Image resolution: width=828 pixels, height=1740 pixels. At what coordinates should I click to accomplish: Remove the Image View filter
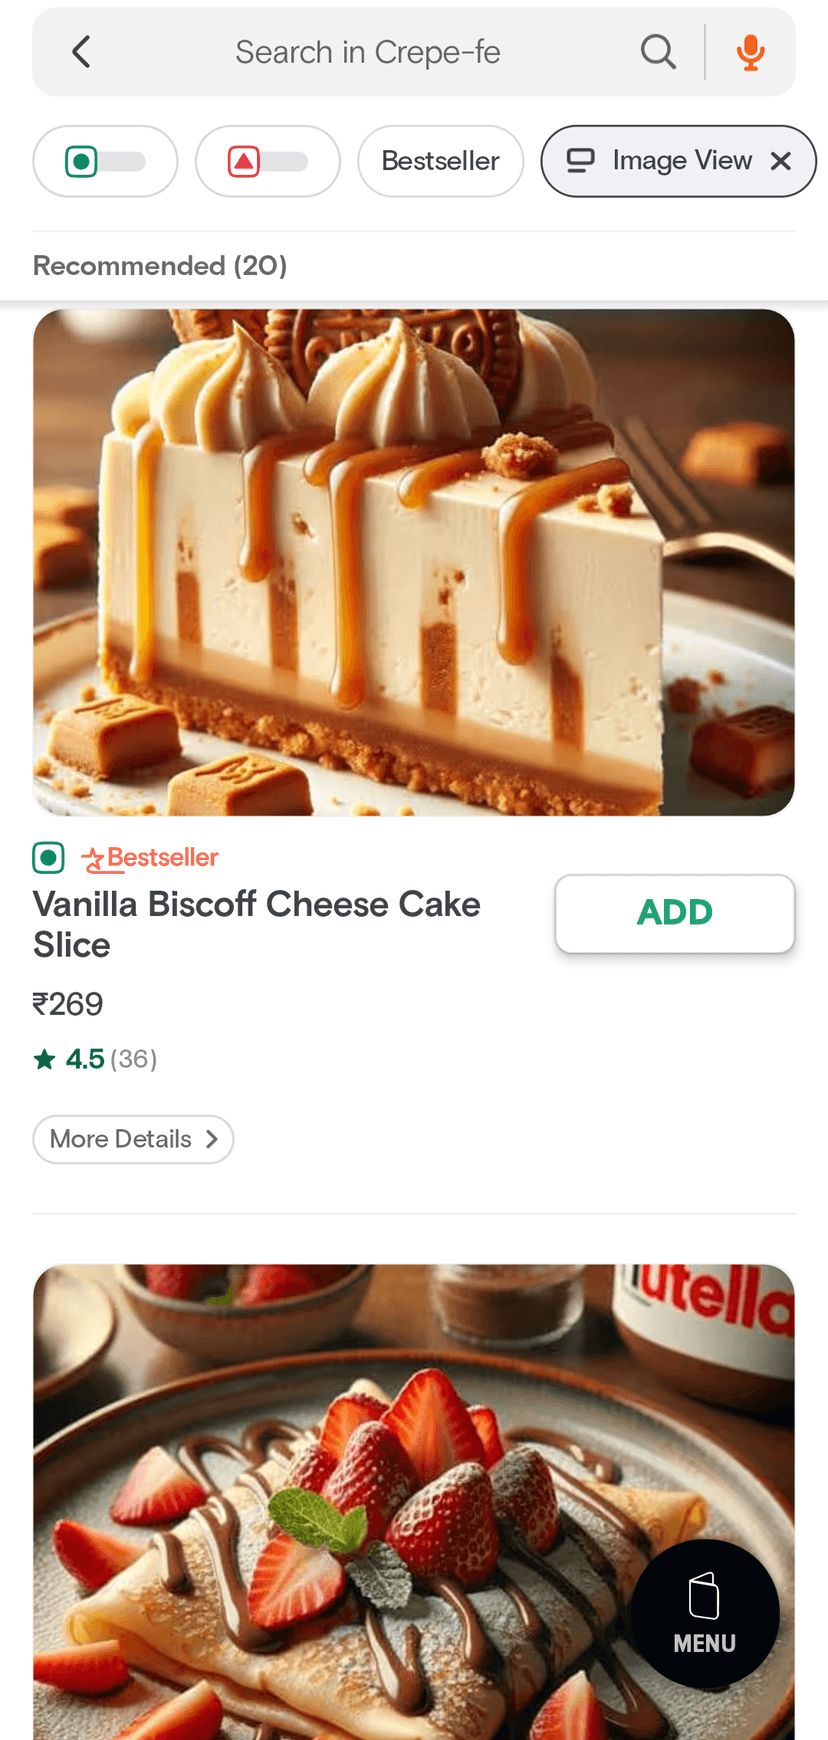pos(781,161)
